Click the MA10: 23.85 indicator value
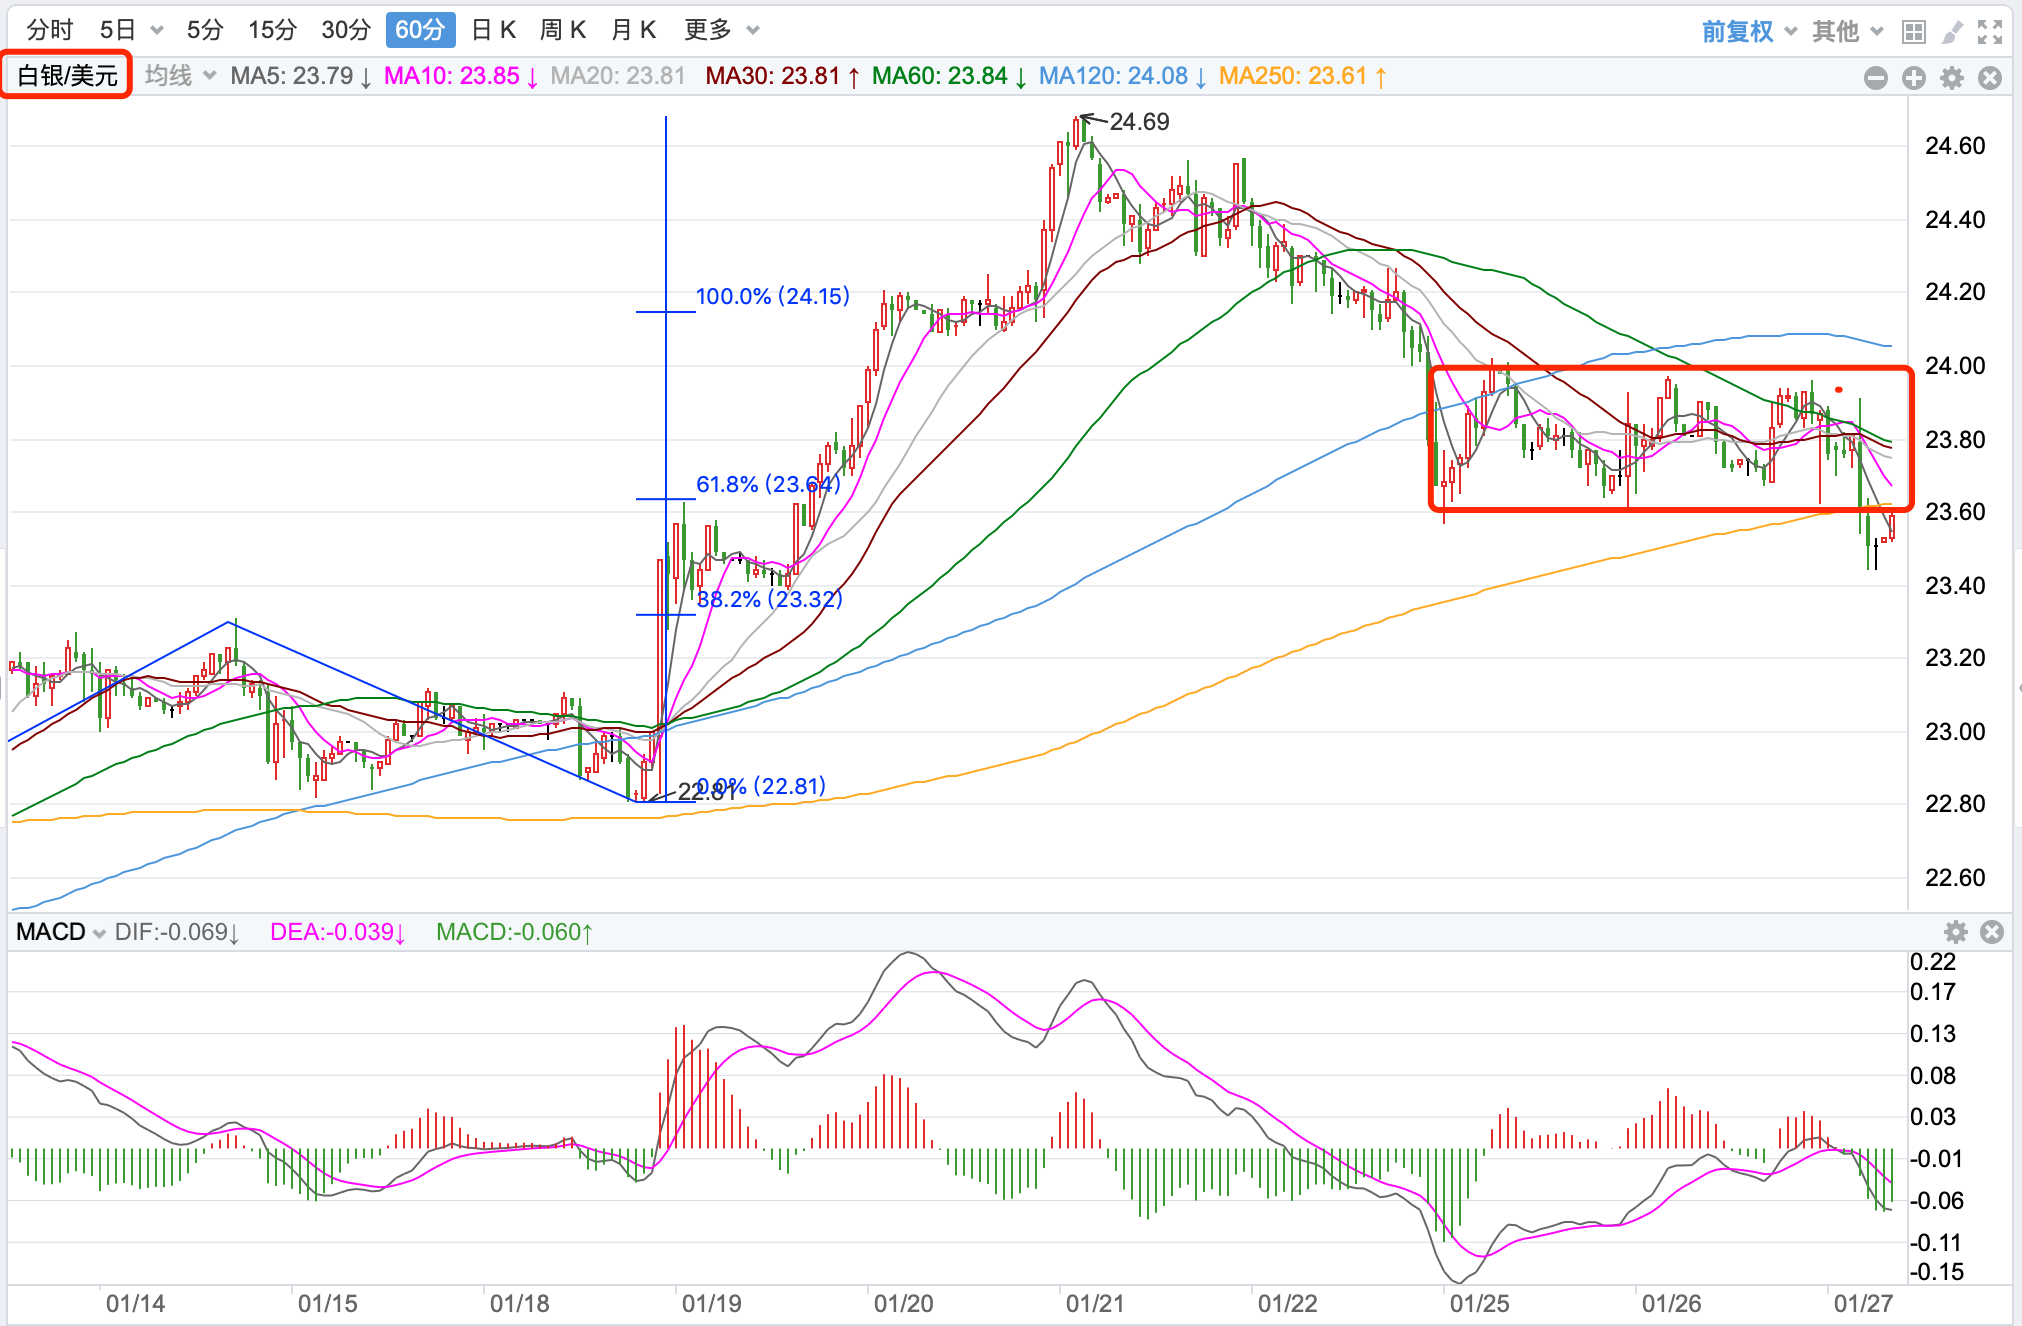Image resolution: width=2022 pixels, height=1326 pixels. 462,76
